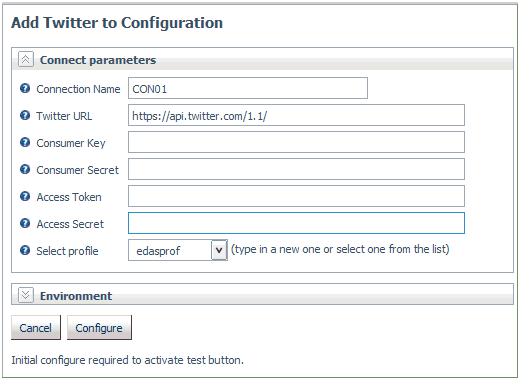
Task: Collapse the Connect parameters section
Action: [26, 59]
